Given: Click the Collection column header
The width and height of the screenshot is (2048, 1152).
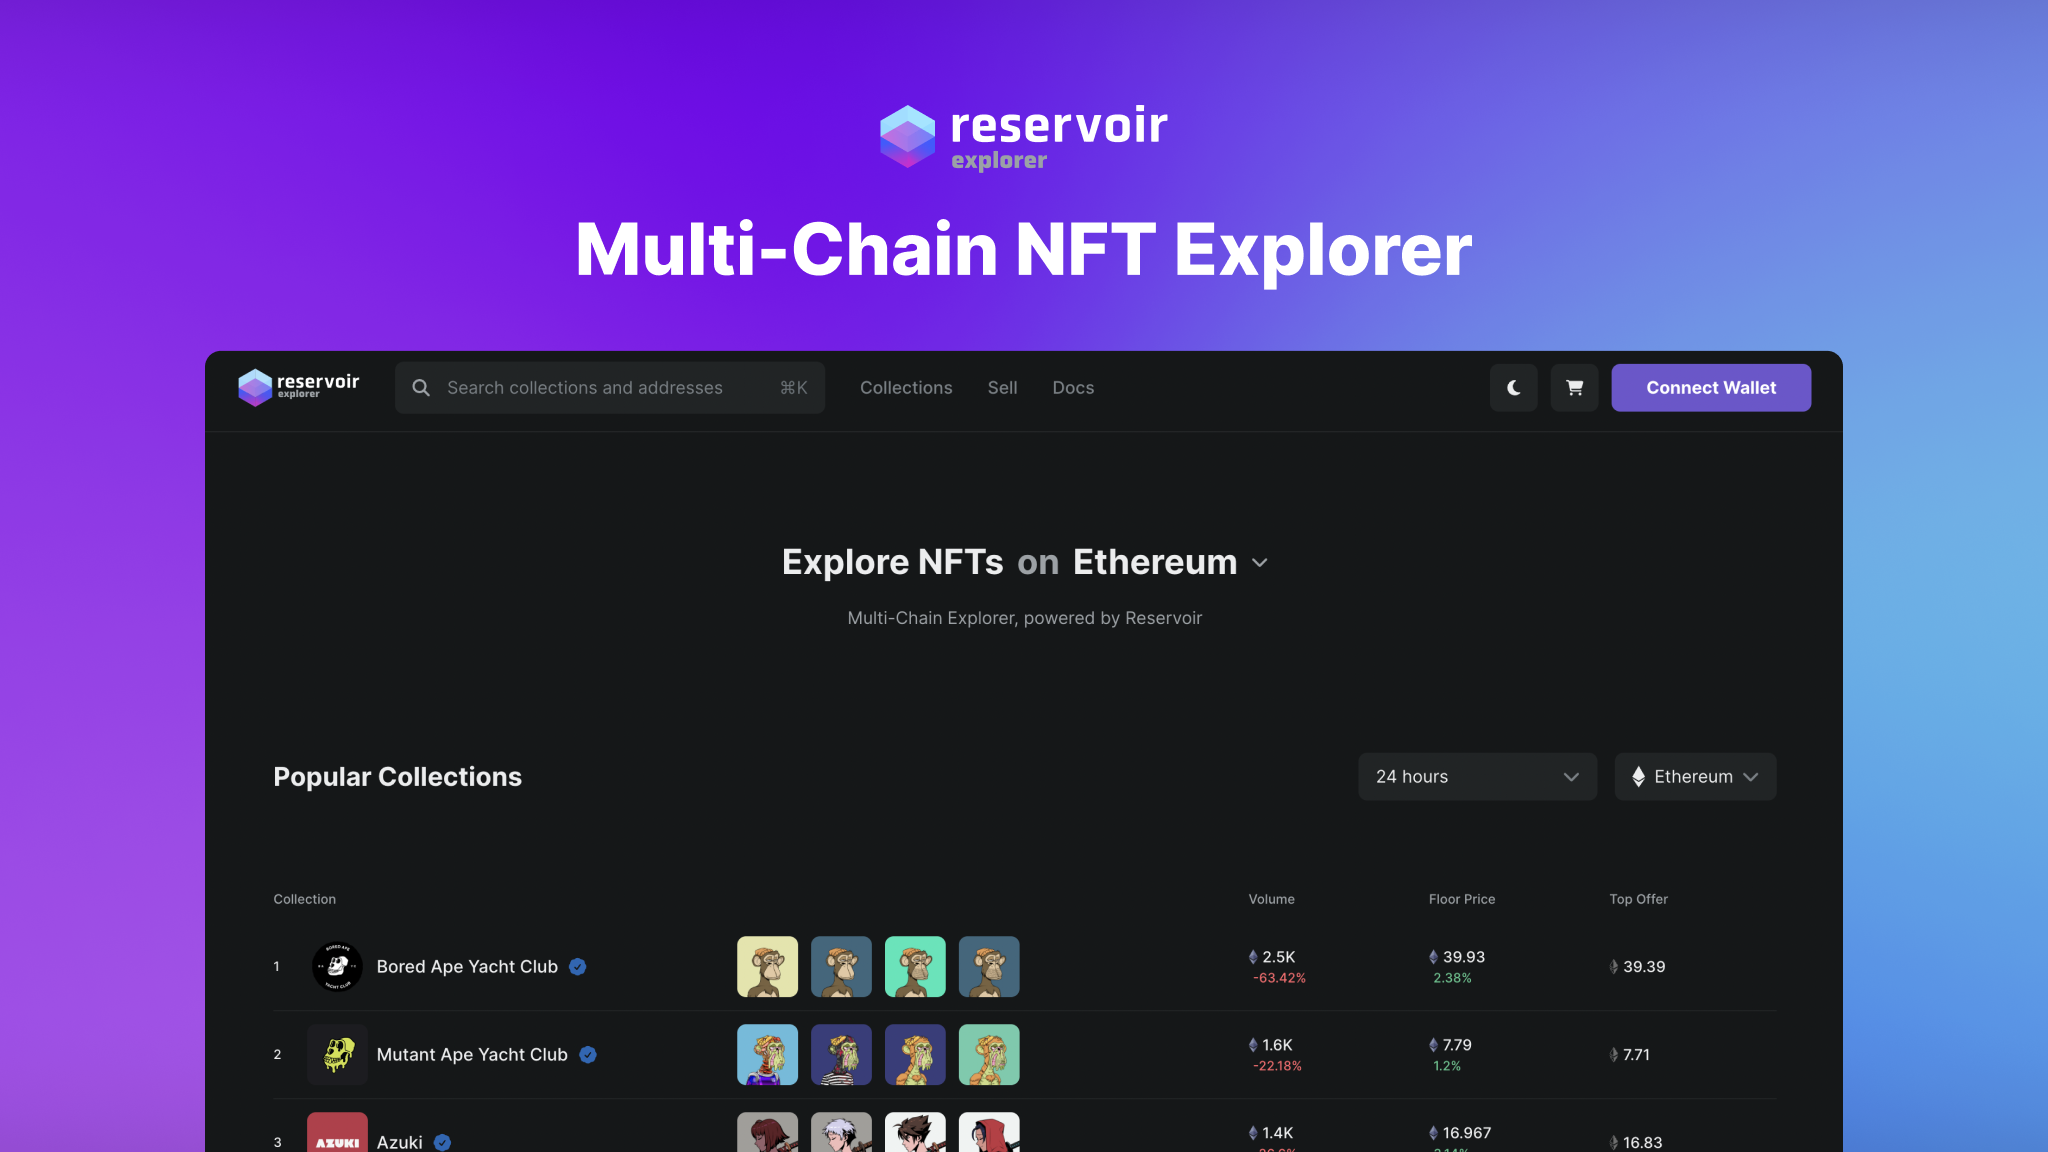Looking at the screenshot, I should [x=305, y=899].
